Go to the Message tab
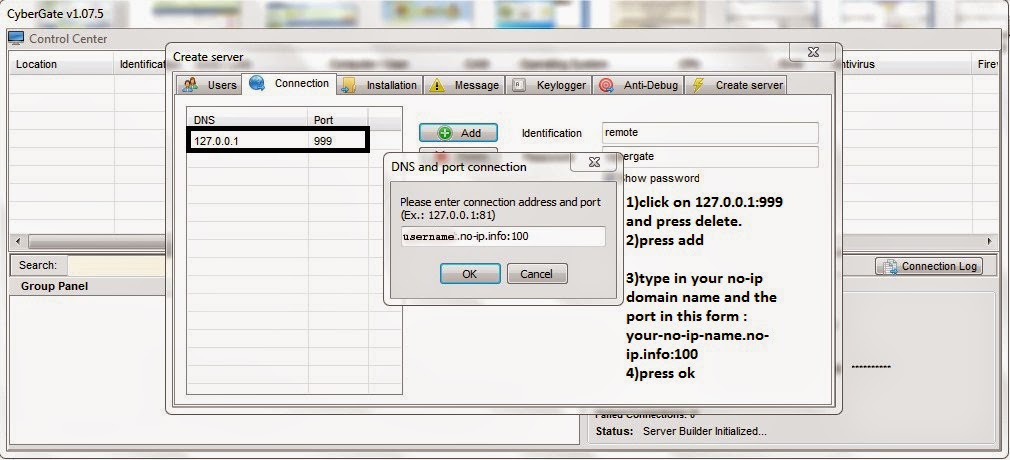 click(464, 85)
